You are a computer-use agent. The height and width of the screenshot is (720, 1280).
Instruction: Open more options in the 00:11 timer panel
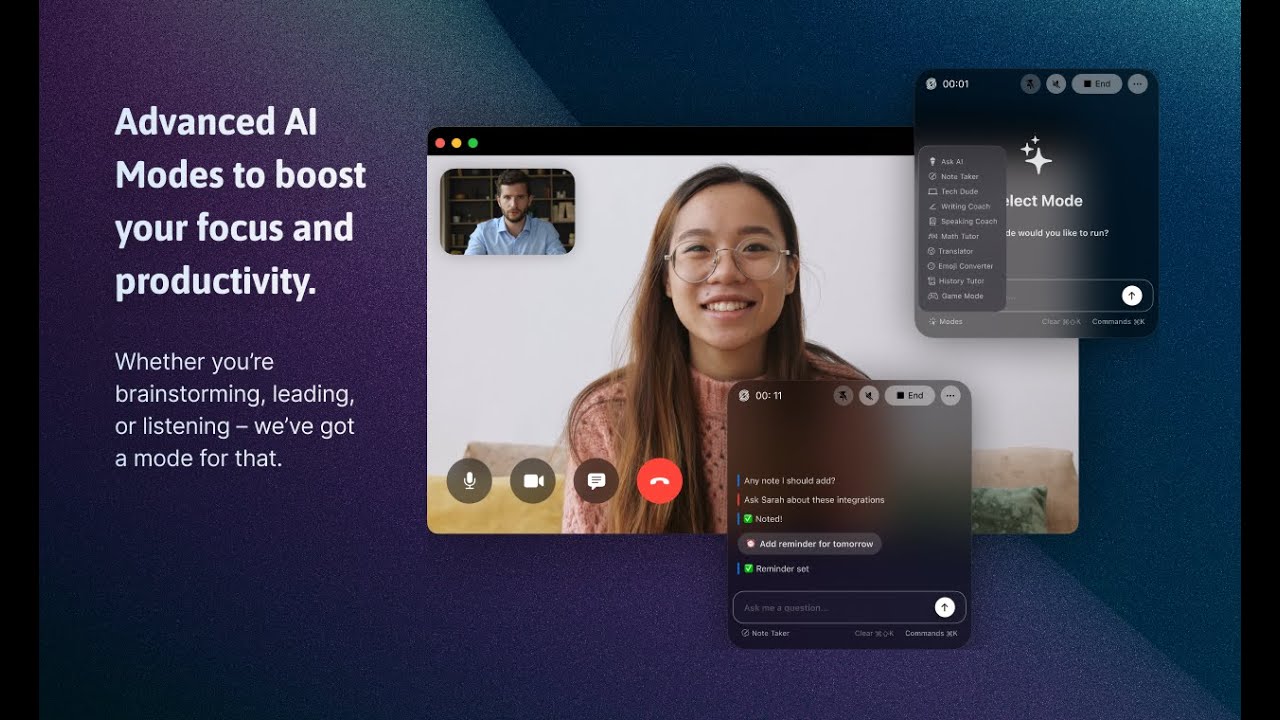tap(950, 396)
